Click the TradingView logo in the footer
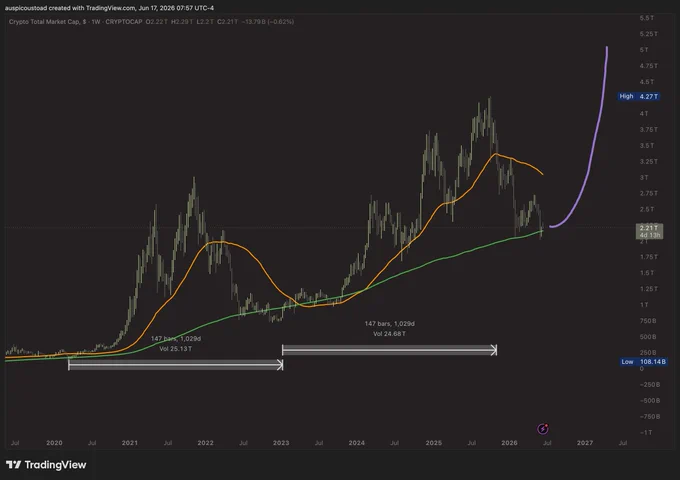 [x=46, y=465]
